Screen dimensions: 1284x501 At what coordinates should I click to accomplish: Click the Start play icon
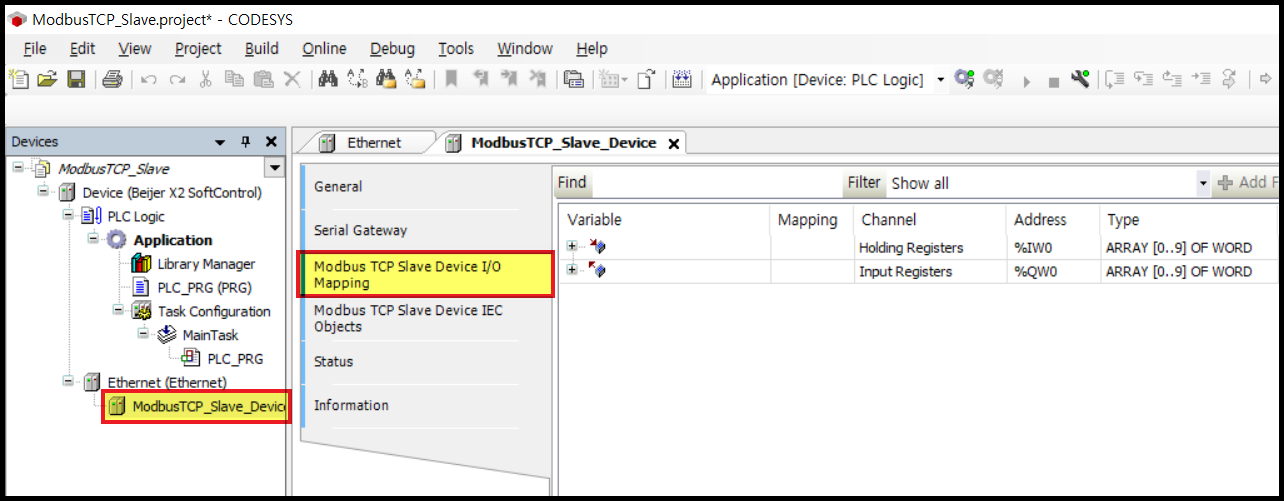[1026, 81]
